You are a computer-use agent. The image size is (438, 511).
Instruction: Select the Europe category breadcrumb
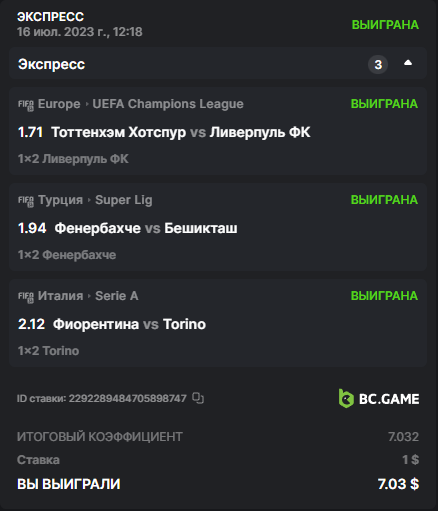[59, 104]
